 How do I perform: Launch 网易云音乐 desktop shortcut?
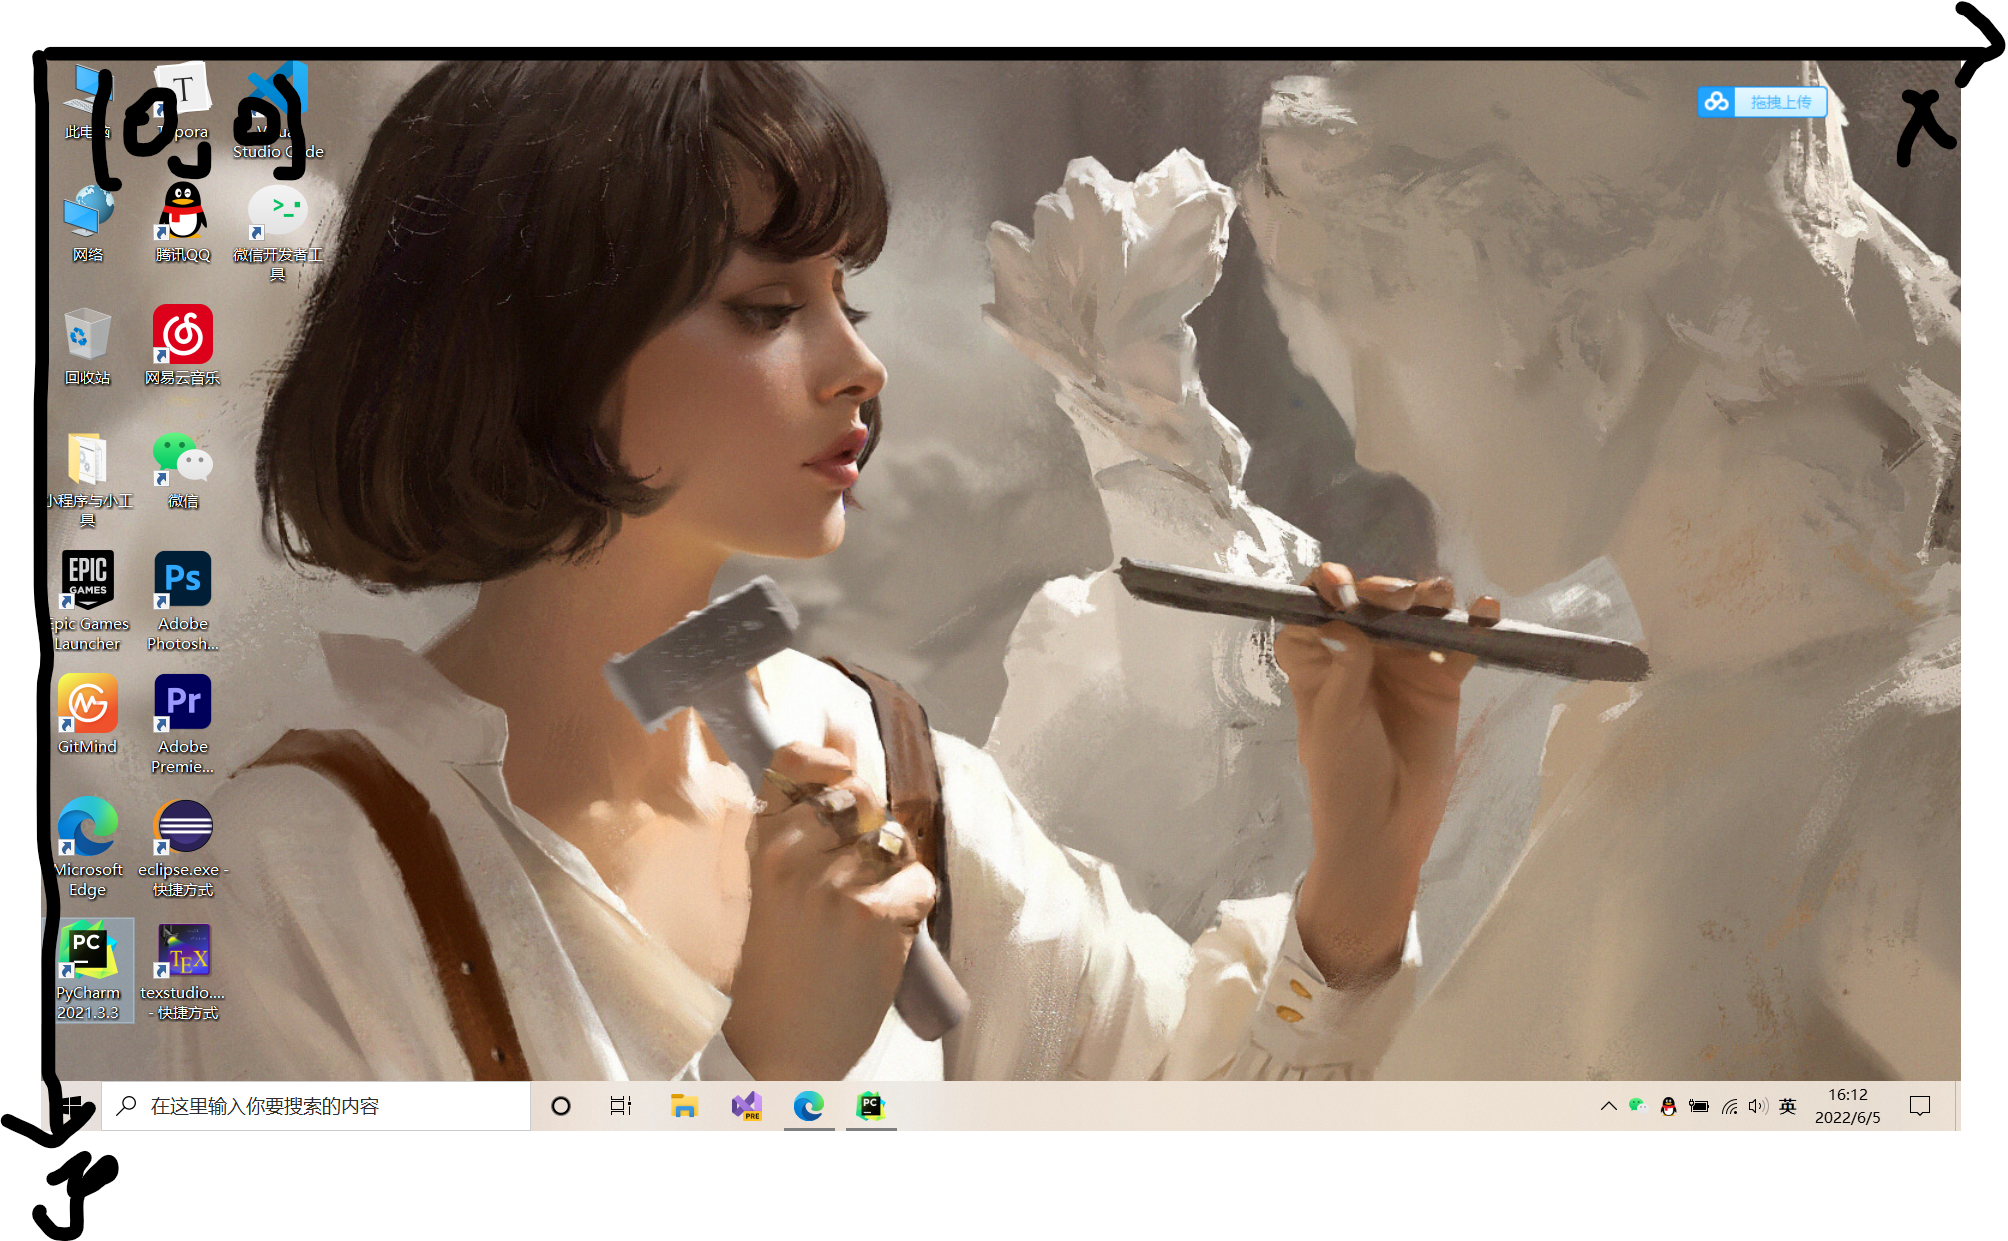coord(183,347)
